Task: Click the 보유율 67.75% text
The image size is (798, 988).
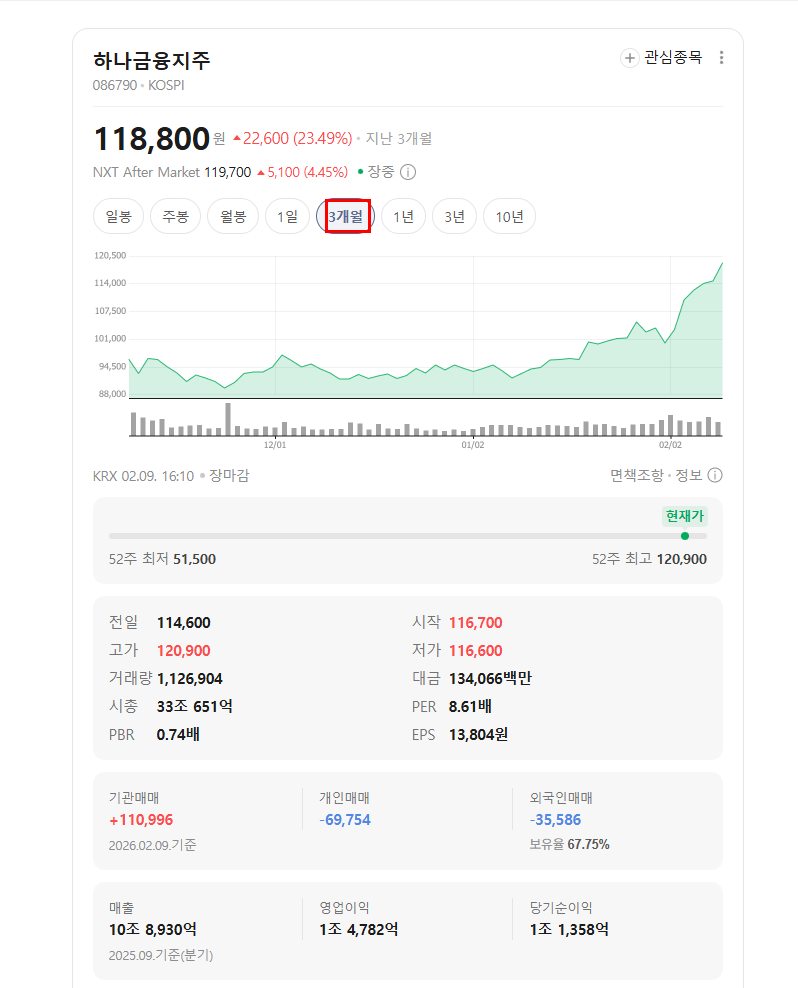Action: [x=569, y=844]
